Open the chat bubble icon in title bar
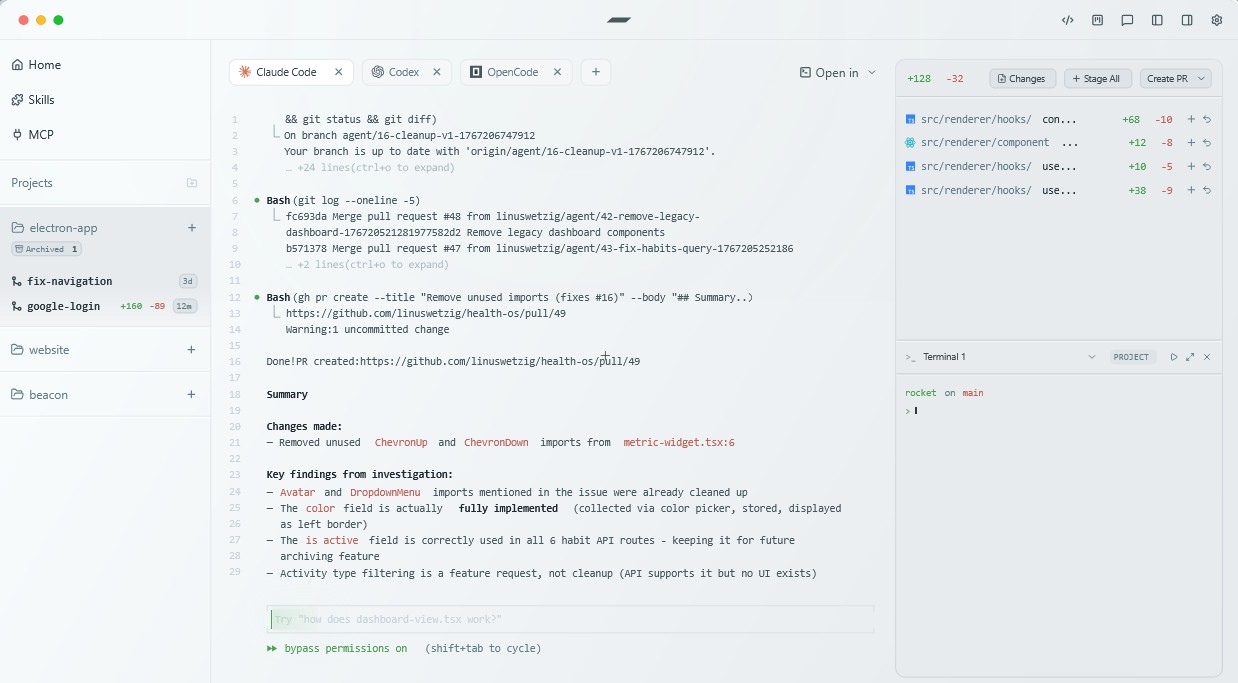The image size is (1238, 683). tap(1127, 20)
